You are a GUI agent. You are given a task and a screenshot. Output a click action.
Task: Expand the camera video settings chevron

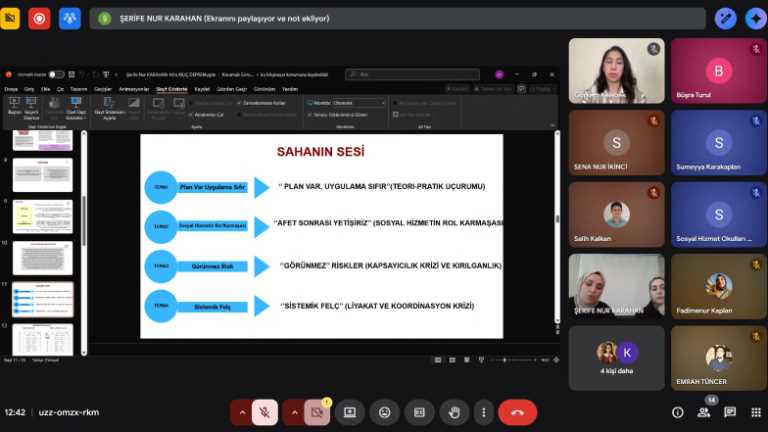pos(293,412)
